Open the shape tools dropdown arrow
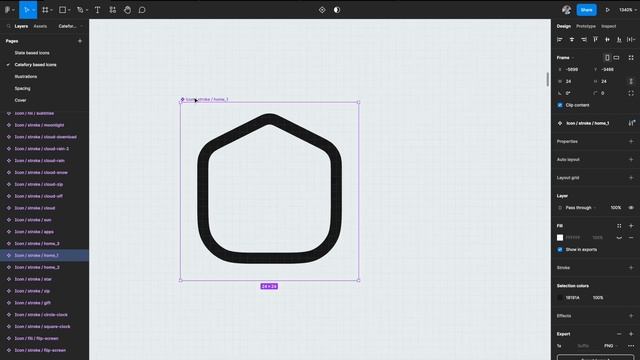 (69, 10)
